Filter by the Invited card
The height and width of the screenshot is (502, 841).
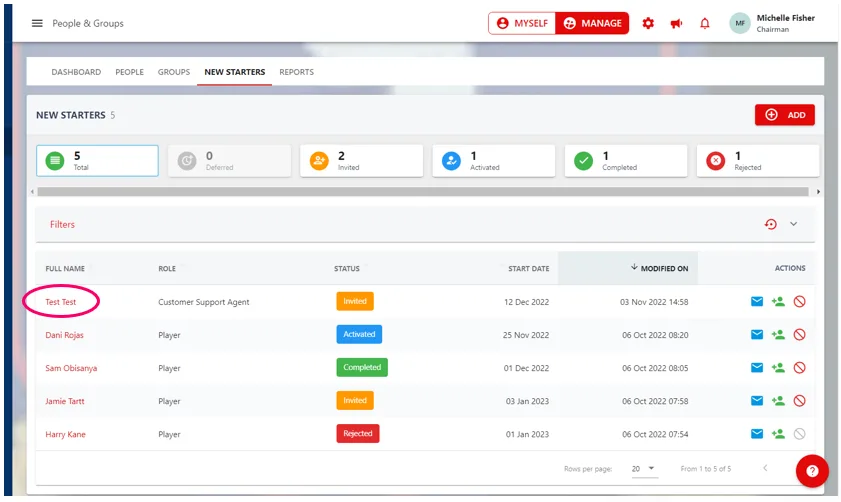pos(362,160)
